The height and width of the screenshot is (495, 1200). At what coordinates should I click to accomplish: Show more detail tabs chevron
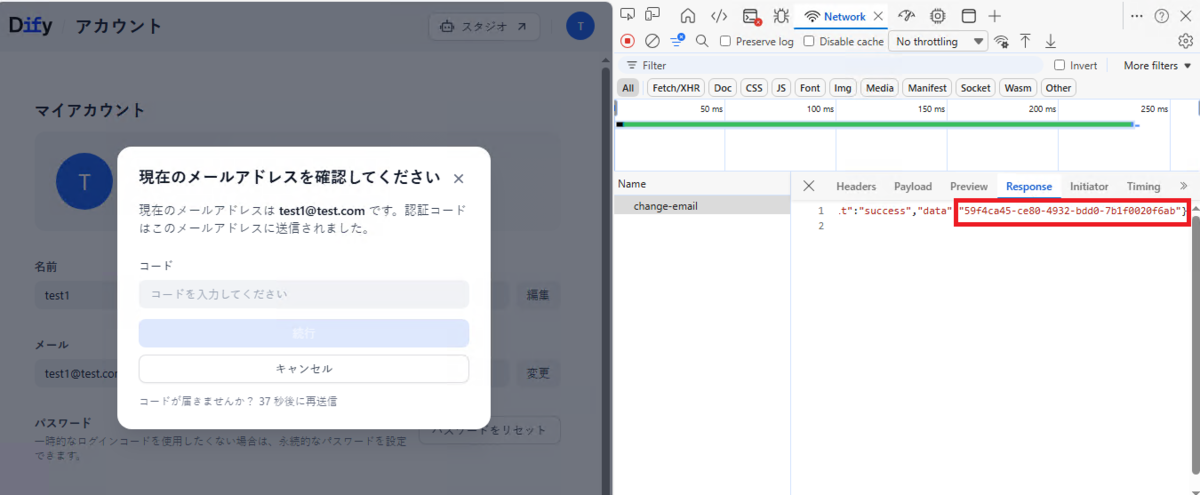(1184, 186)
